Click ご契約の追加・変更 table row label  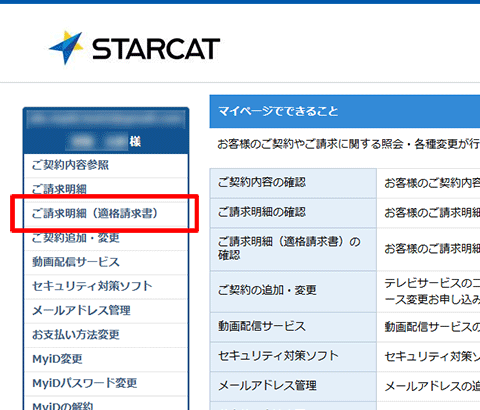[293, 291]
